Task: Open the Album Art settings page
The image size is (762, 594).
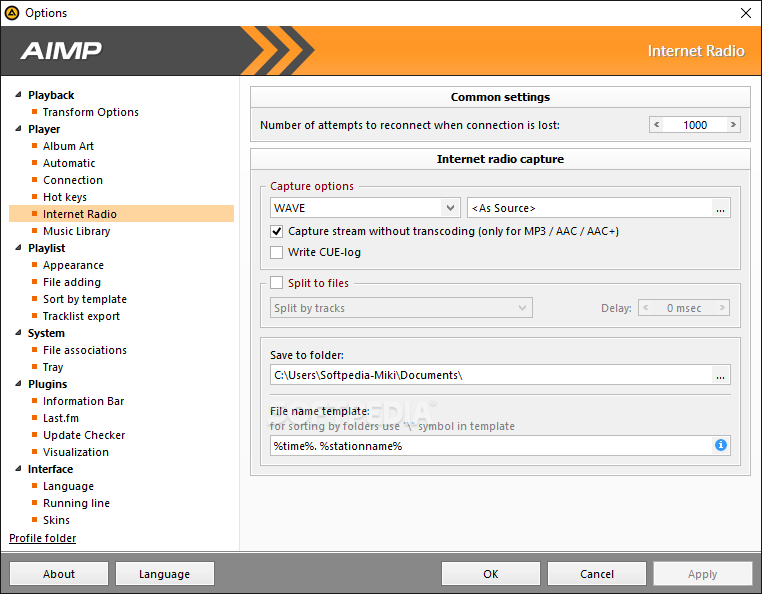Action: [68, 146]
